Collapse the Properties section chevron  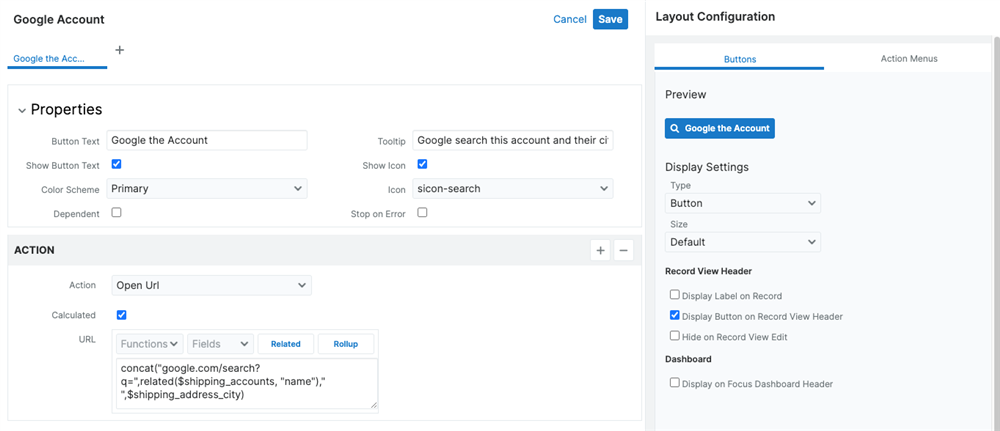(22, 110)
